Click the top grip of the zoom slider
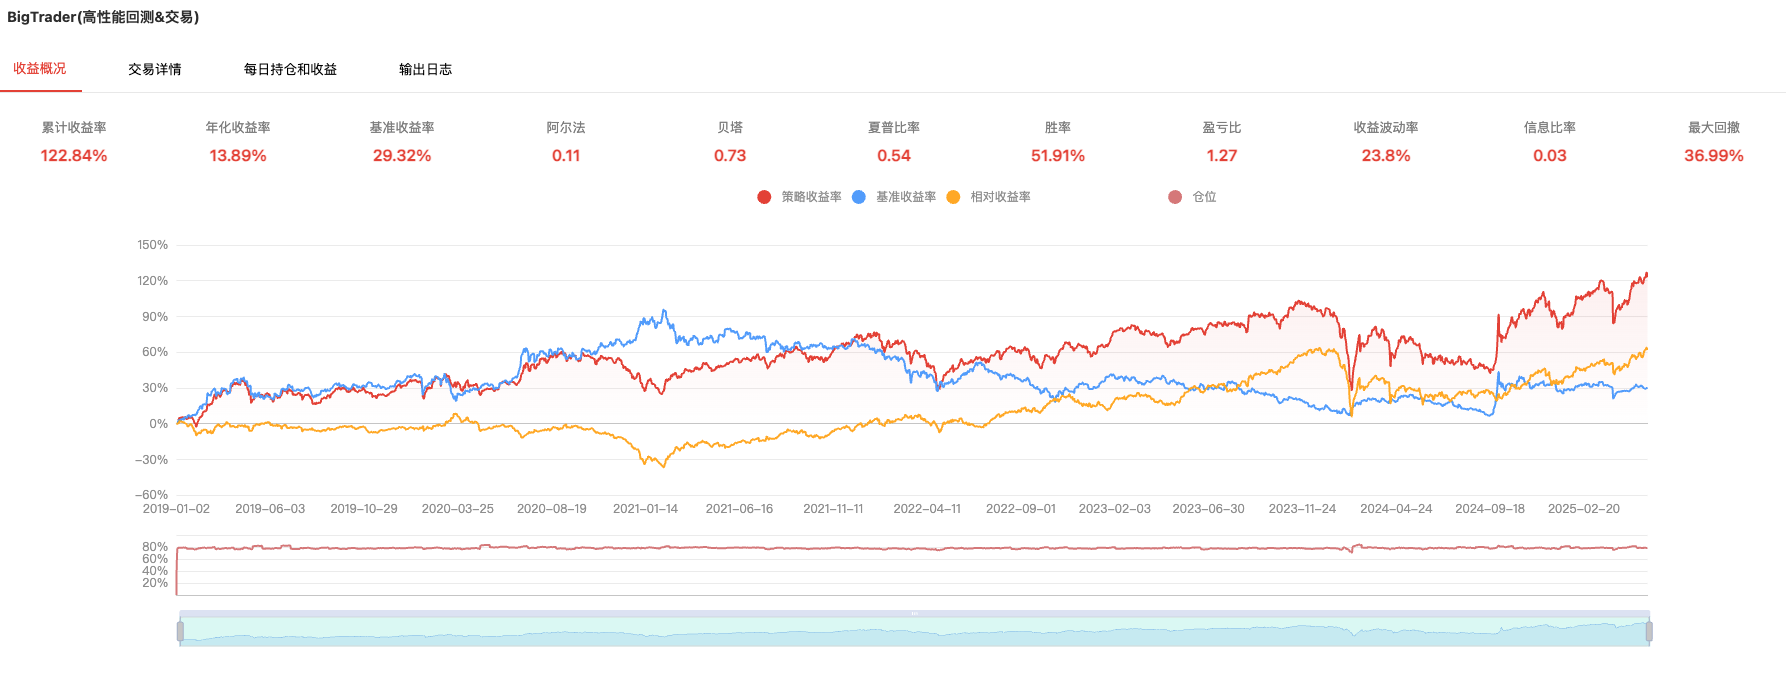1786x679 pixels. tap(914, 613)
